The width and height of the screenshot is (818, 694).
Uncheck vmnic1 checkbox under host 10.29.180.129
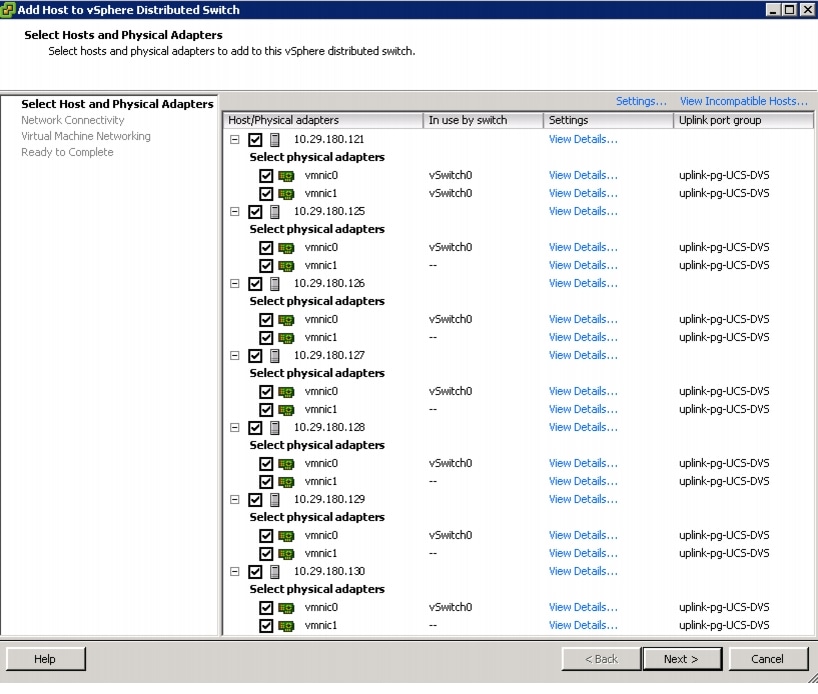point(266,554)
